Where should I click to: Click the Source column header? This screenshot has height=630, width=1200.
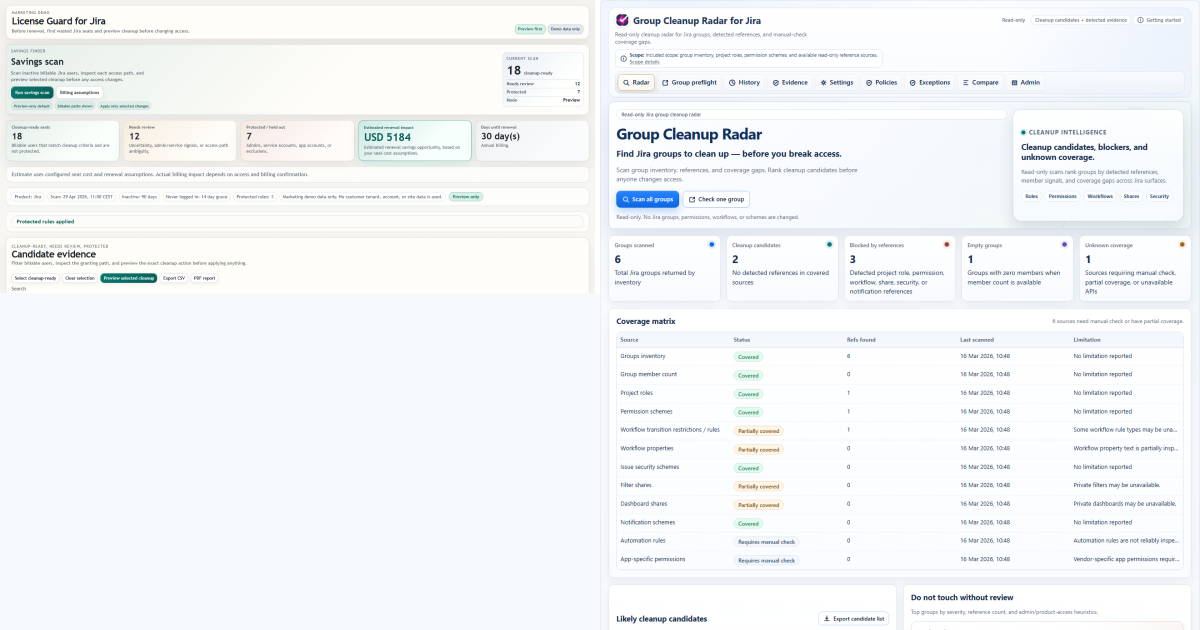tap(629, 340)
